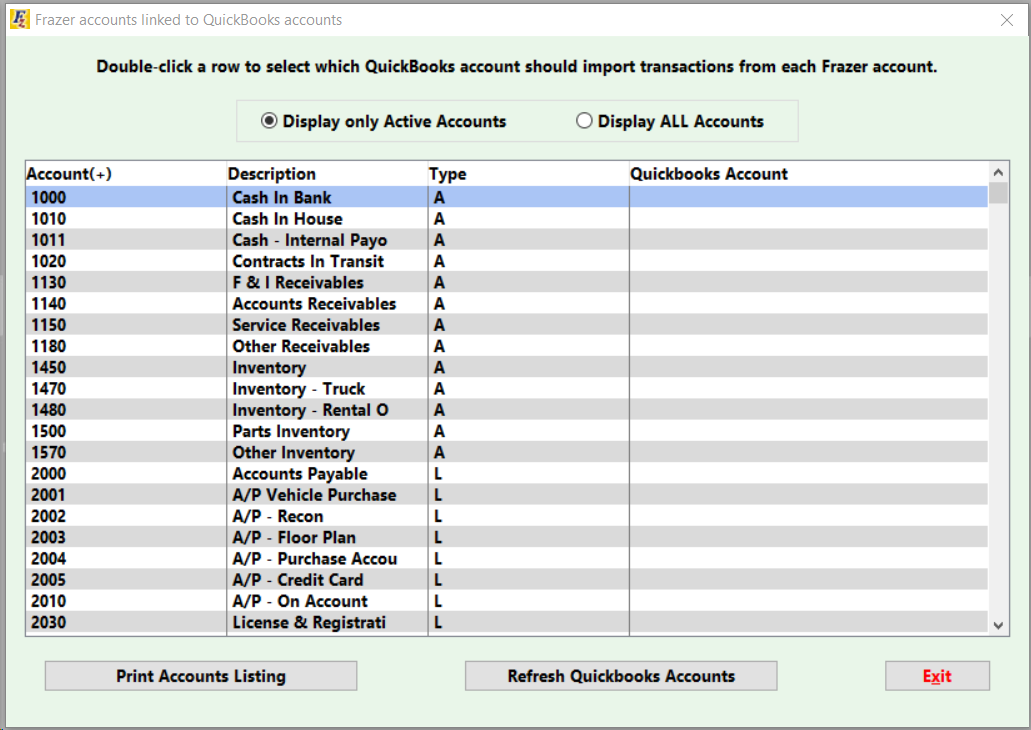This screenshot has height=730, width=1031.
Task: Select account number 2004
Action: click(49, 559)
